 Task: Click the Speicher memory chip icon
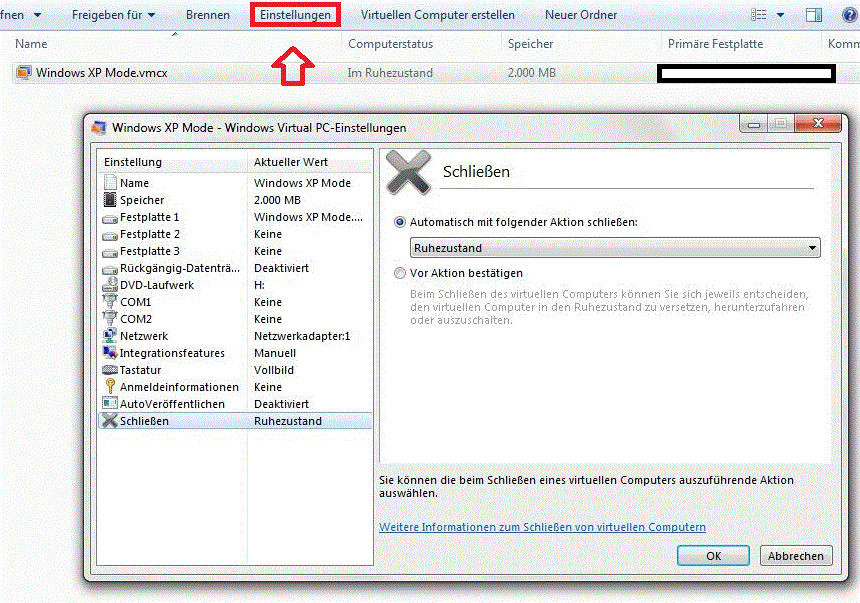(x=110, y=199)
